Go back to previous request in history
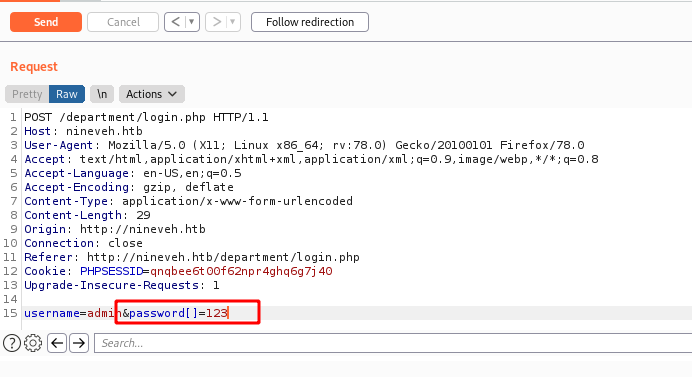Image resolution: width=692 pixels, height=377 pixels. [x=176, y=22]
